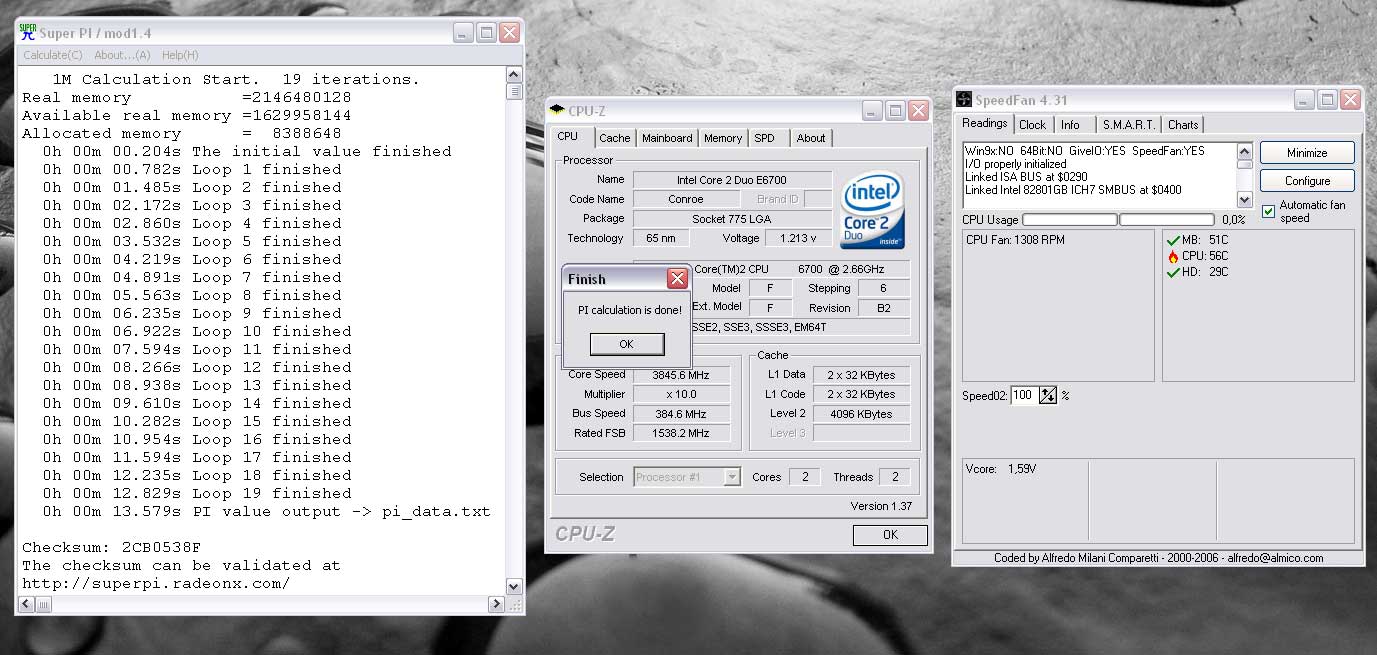
Task: Click Super PI horizontal scroll left arrow
Action: (x=26, y=604)
